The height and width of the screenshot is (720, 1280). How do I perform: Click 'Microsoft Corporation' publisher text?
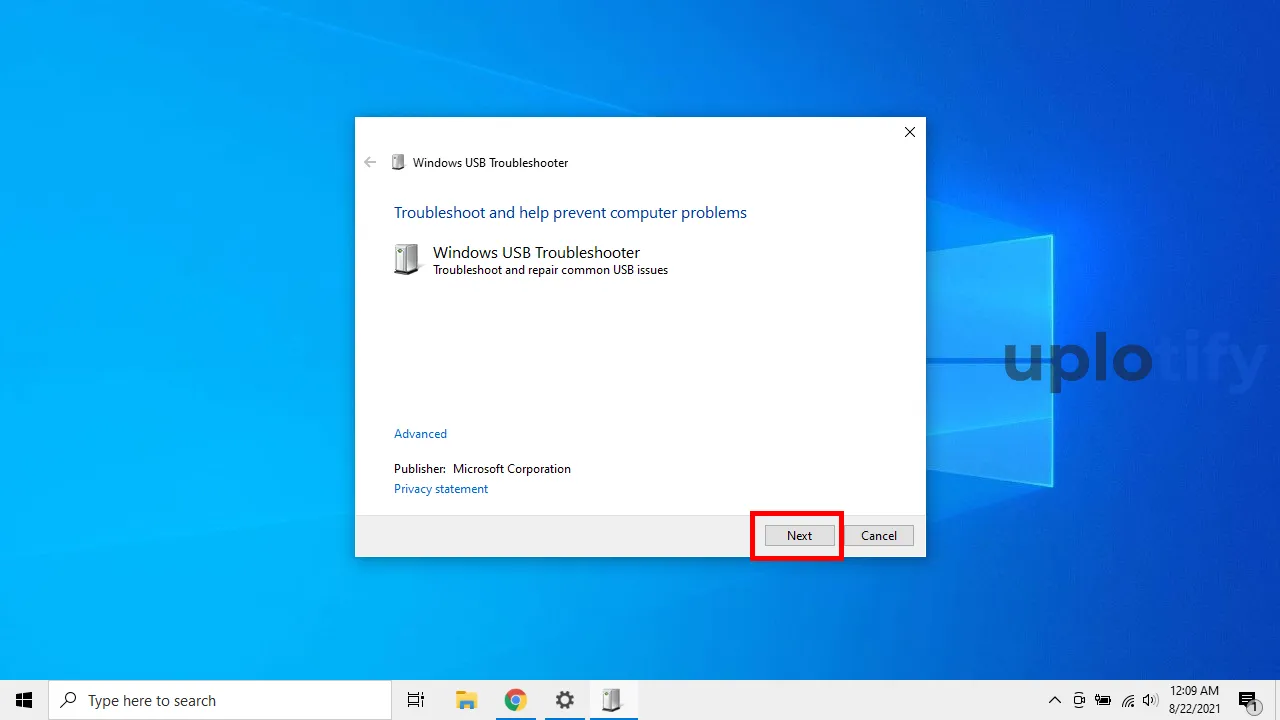512,469
